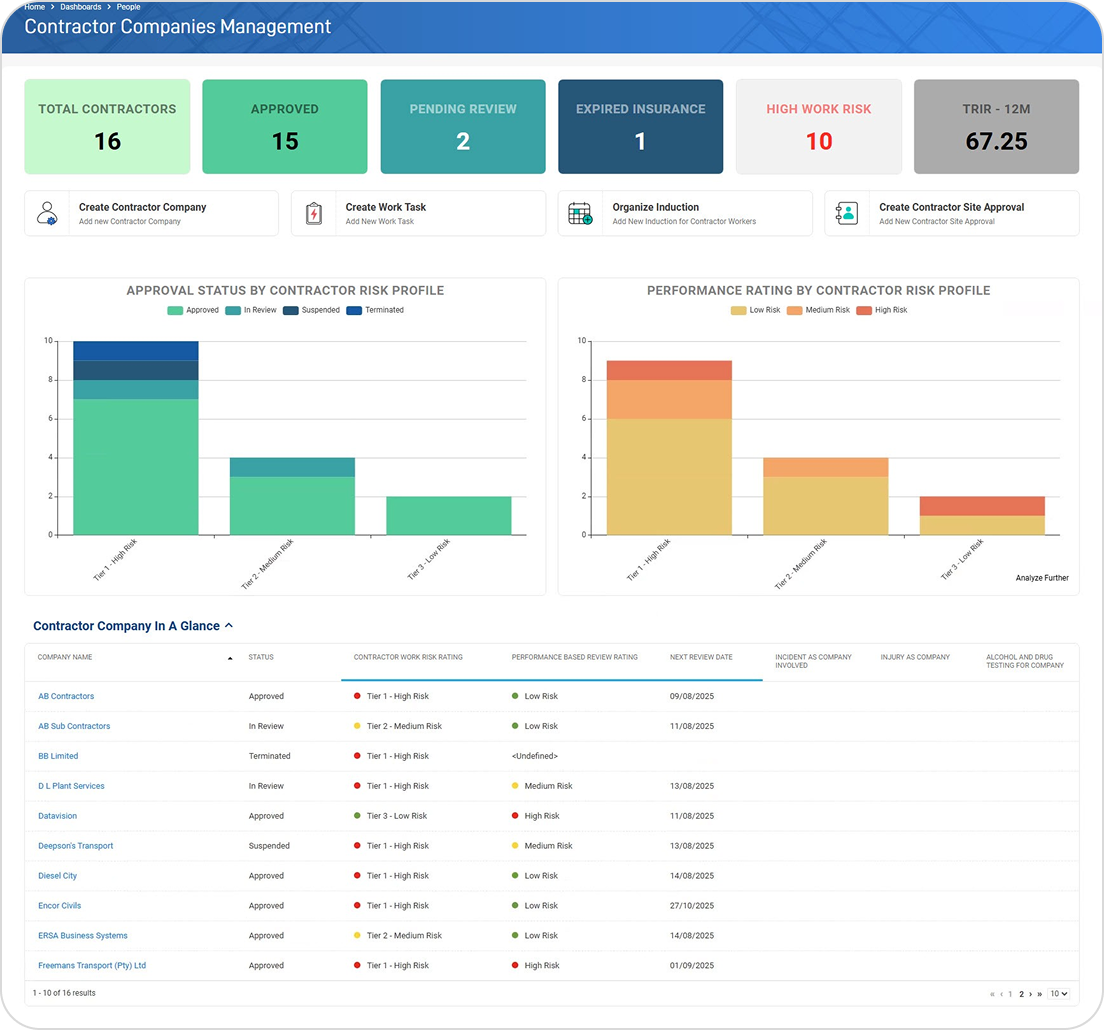Click the Analyze Further link

click(1042, 578)
